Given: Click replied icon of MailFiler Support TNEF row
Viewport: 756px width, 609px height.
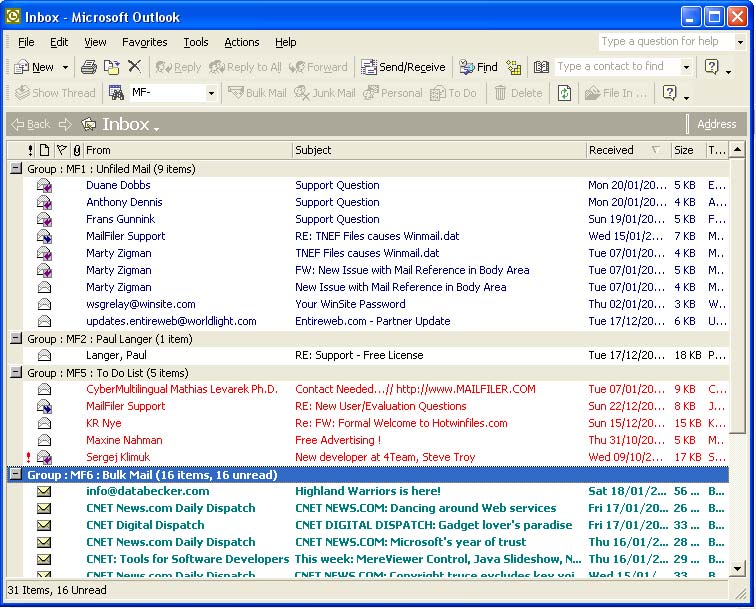Looking at the screenshot, I should [x=44, y=236].
